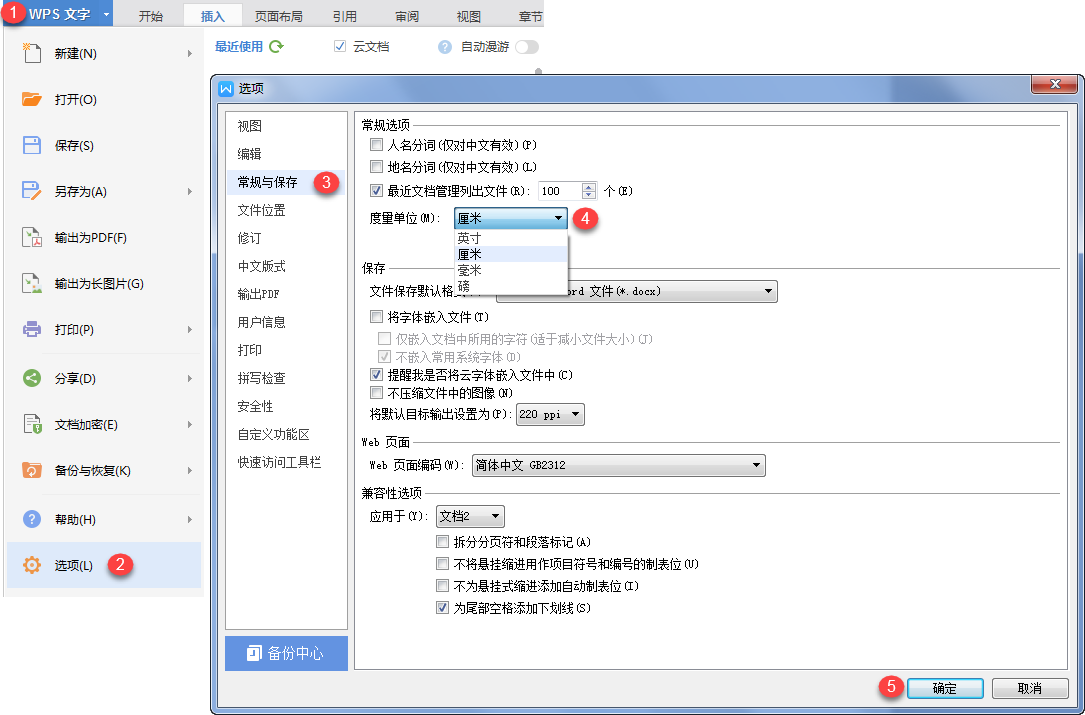Click the Backup and restore icon

[32, 471]
